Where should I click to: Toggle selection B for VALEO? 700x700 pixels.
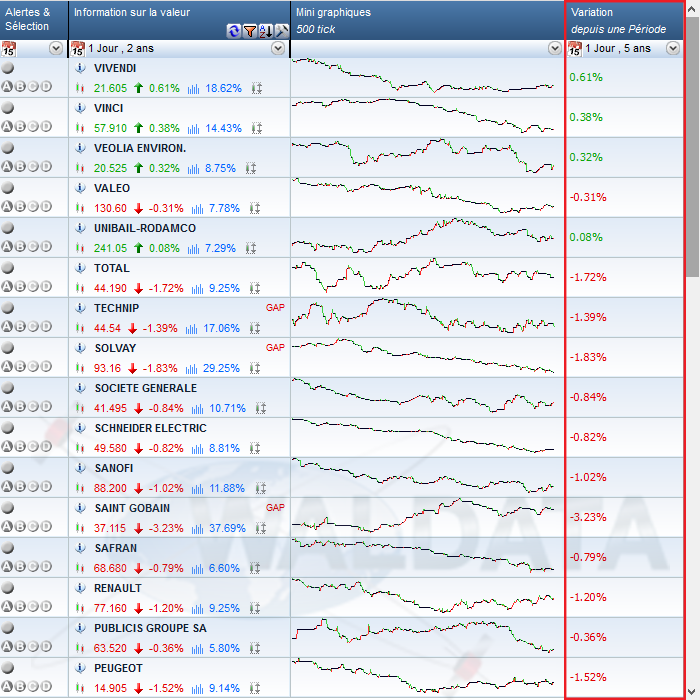coord(20,206)
